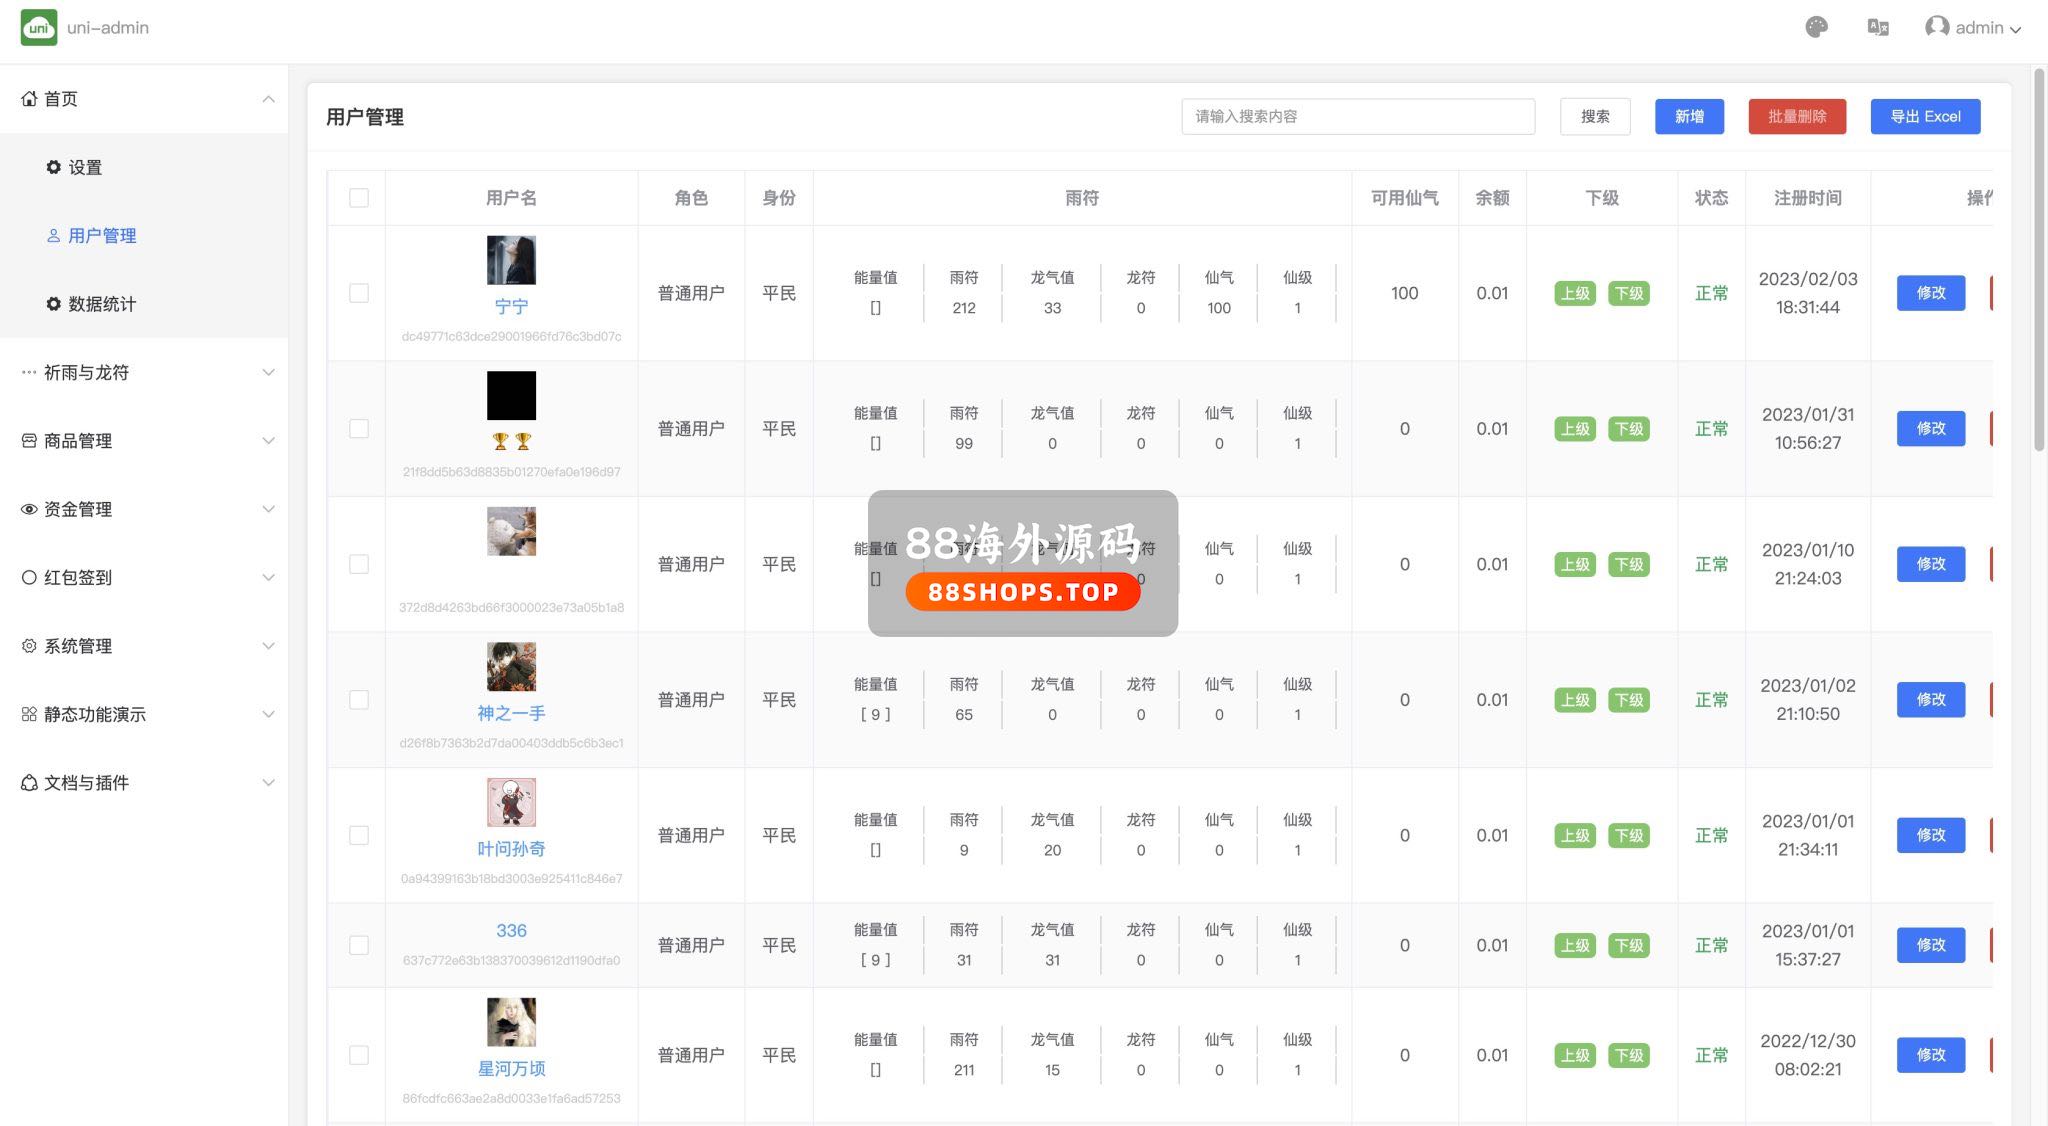
Task: Expand the 商品管理 menu chevron
Action: coord(268,441)
